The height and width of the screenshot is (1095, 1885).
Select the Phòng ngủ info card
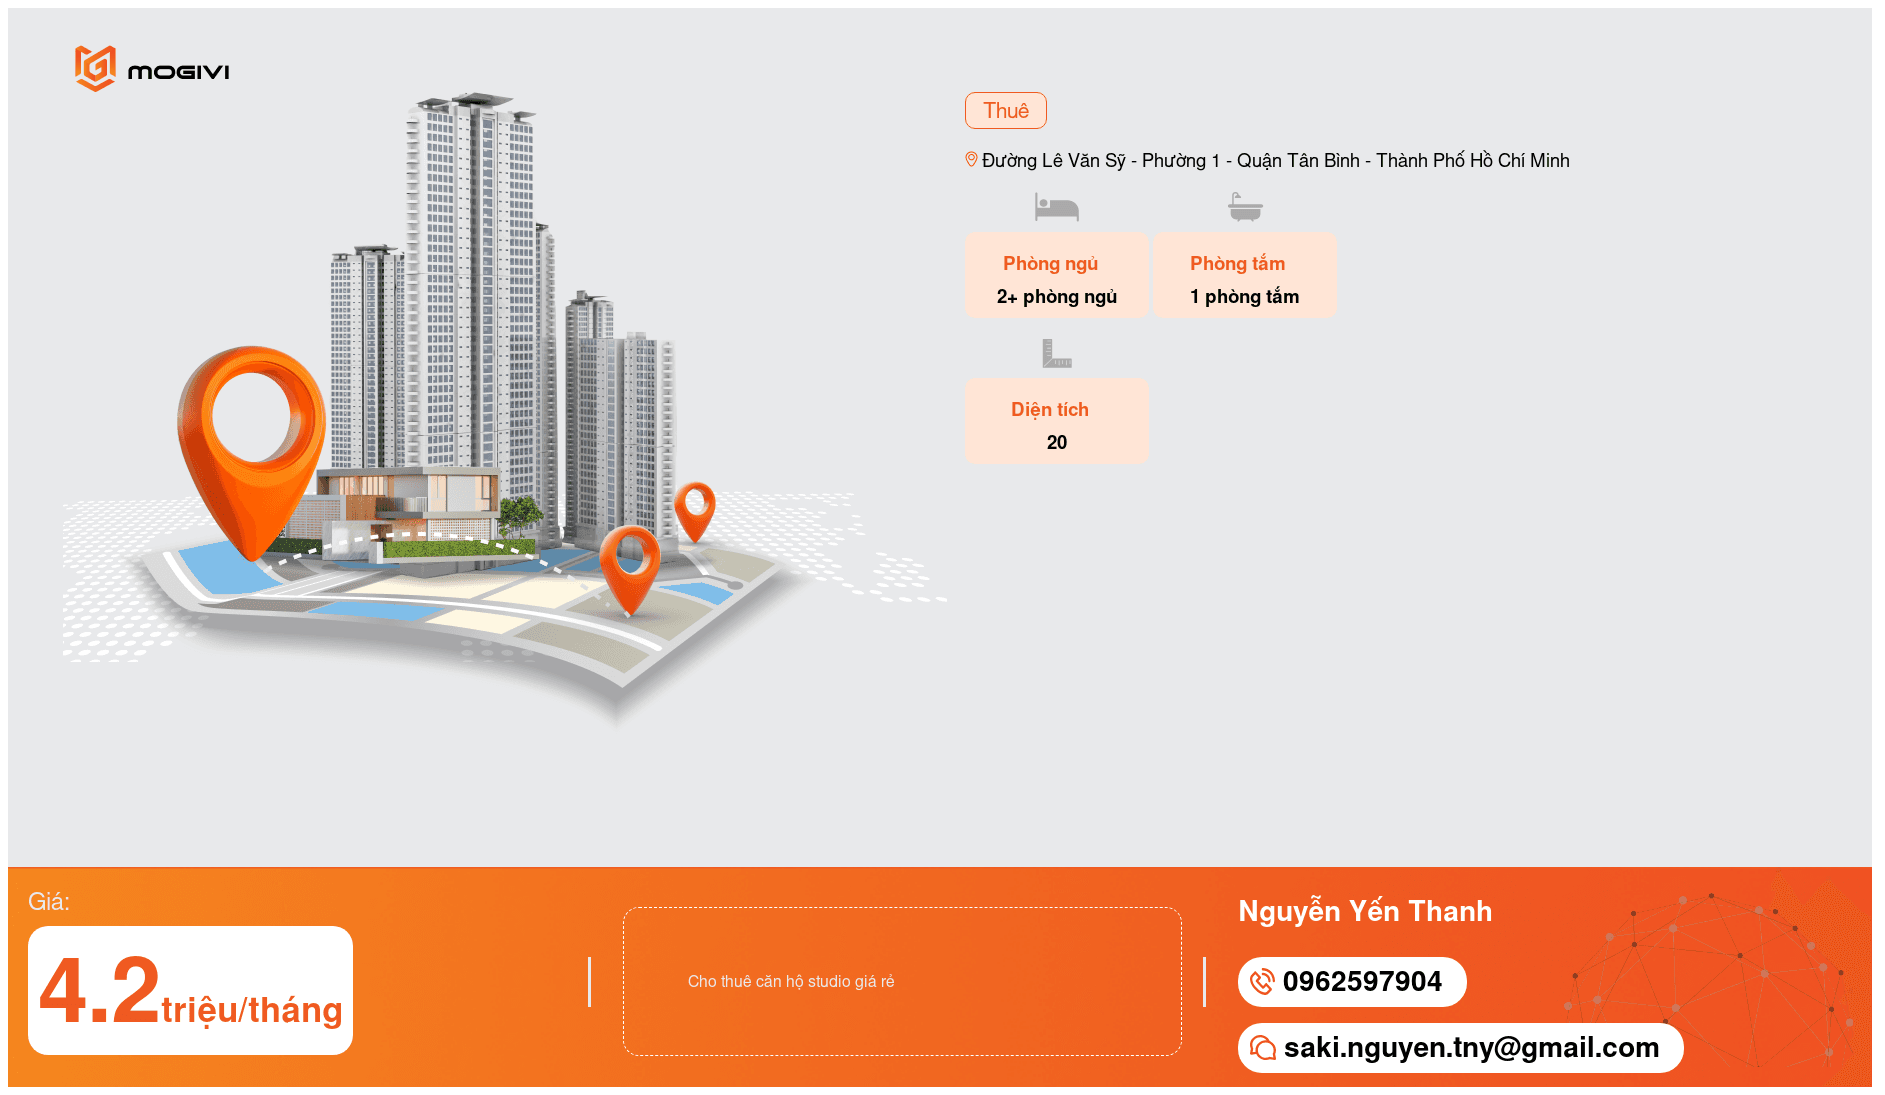[x=1056, y=276]
